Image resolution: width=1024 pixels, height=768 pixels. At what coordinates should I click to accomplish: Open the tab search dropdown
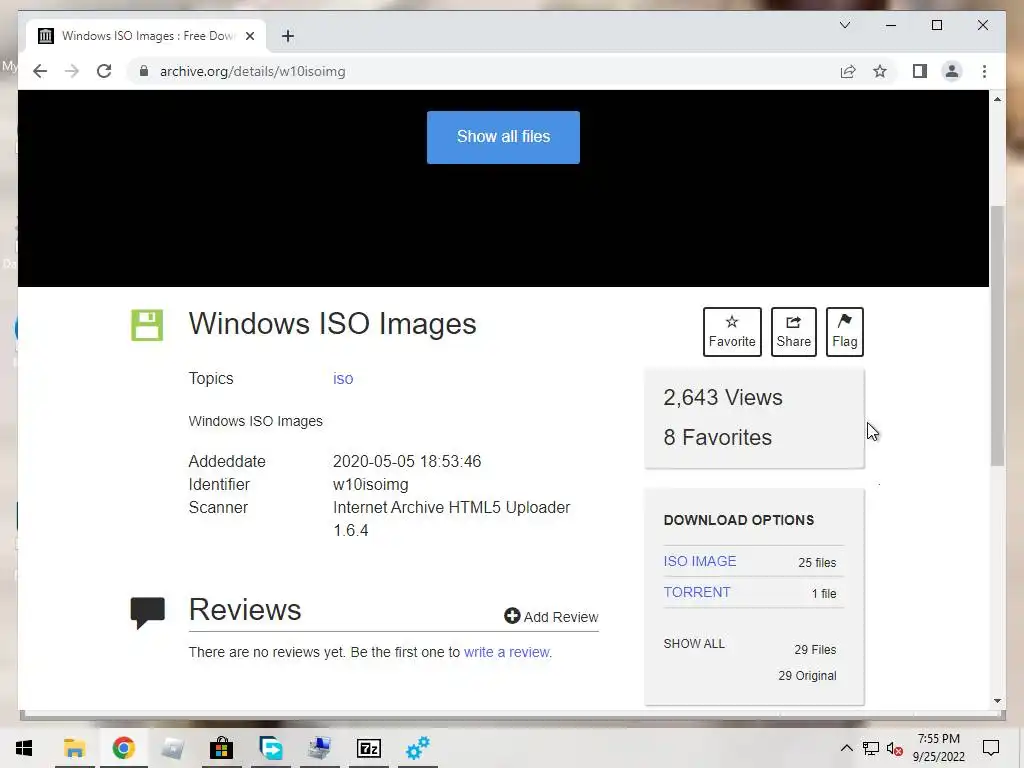[844, 25]
